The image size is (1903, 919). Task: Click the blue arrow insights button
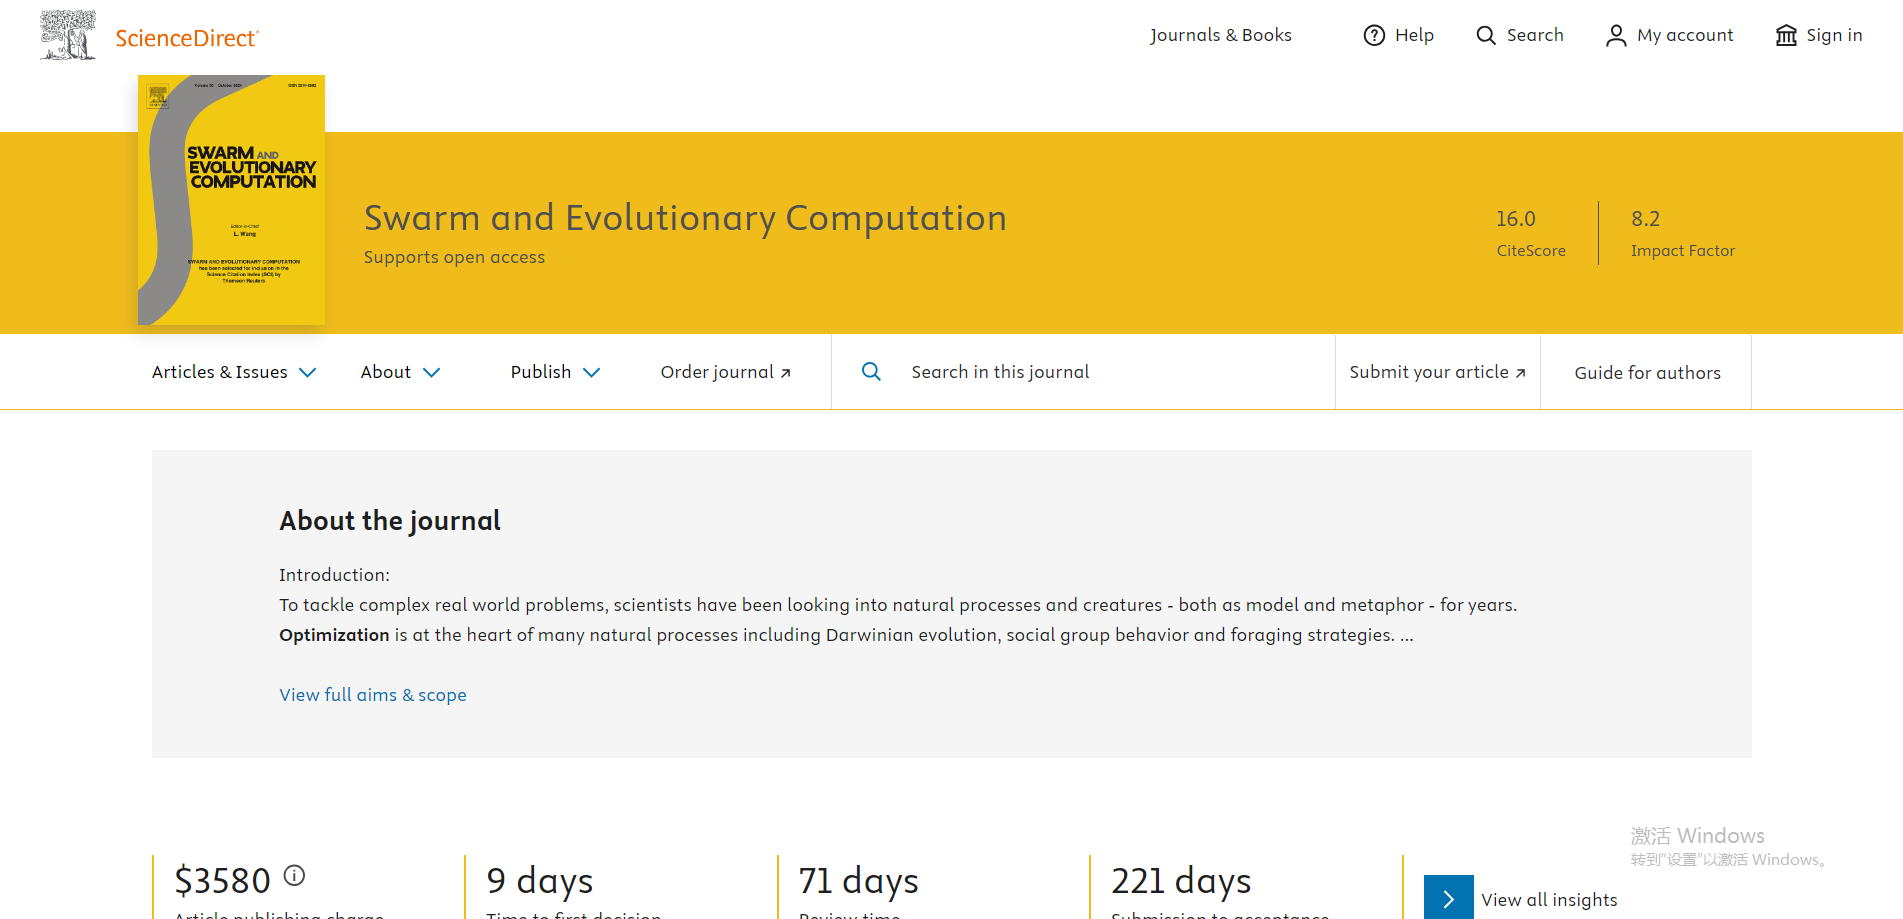pos(1449,897)
